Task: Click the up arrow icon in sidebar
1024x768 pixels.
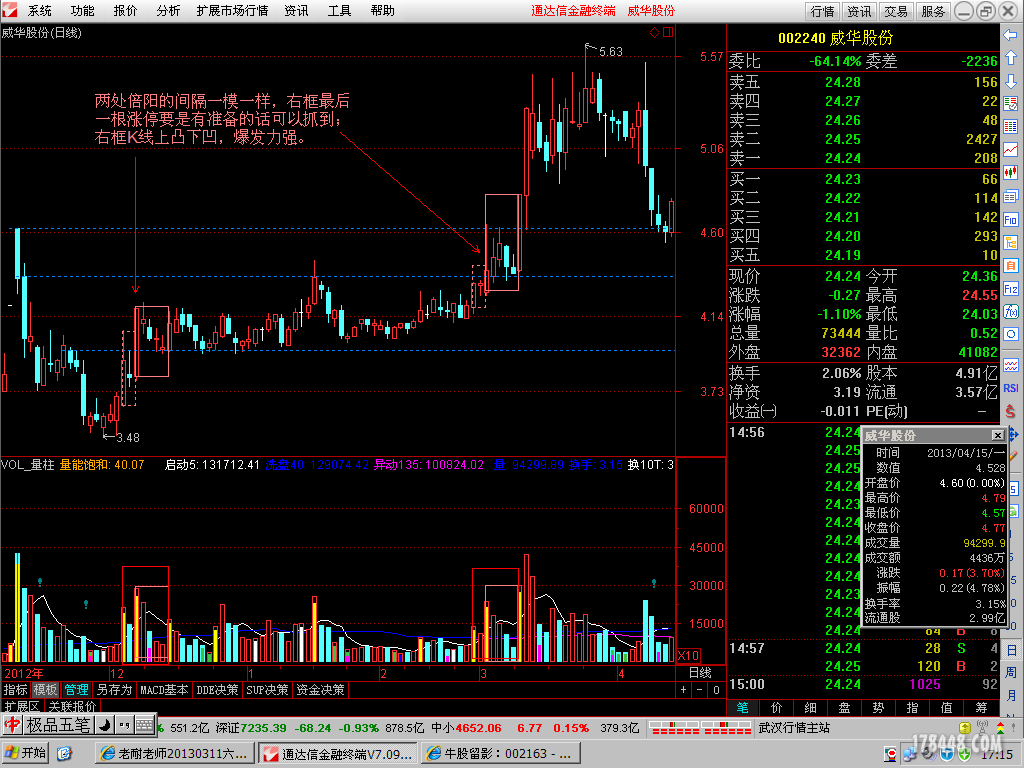Action: (x=1011, y=56)
